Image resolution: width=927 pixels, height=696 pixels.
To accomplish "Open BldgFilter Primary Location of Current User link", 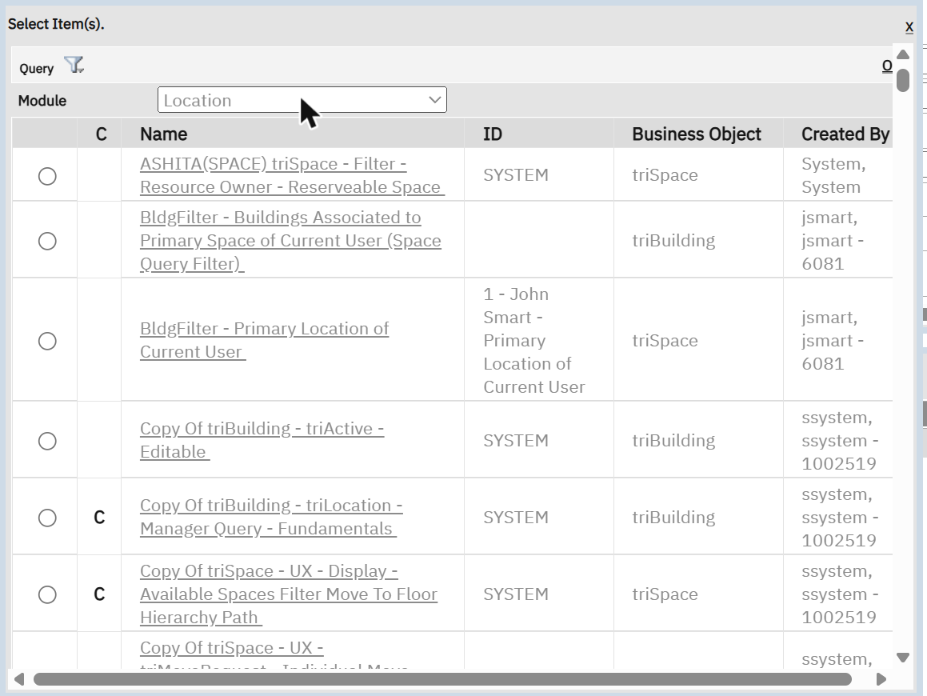I will pyautogui.click(x=264, y=340).
